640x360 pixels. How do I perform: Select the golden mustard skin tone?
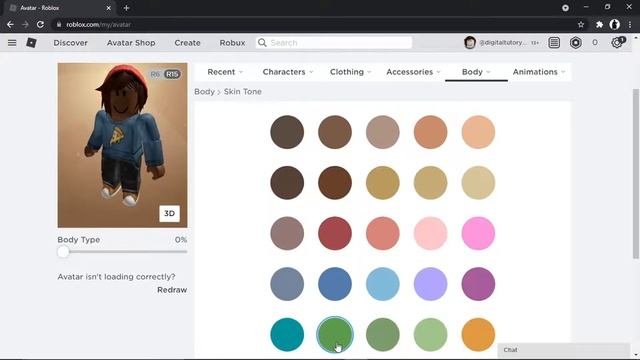tap(382, 182)
